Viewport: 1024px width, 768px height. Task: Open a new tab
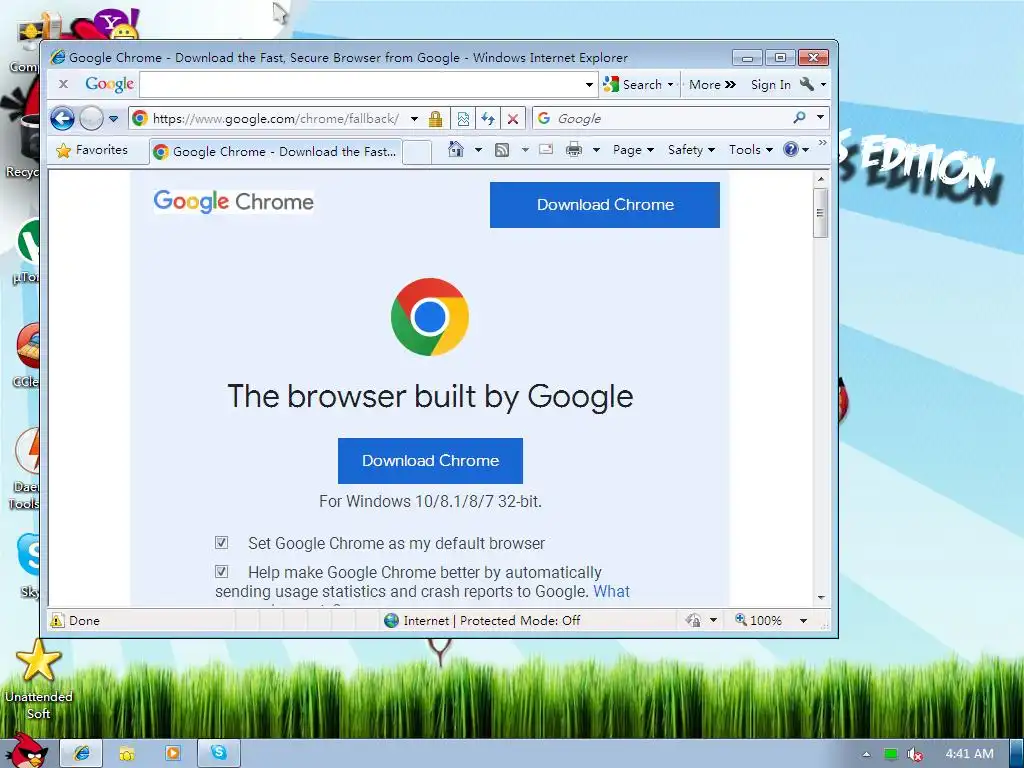coord(417,152)
